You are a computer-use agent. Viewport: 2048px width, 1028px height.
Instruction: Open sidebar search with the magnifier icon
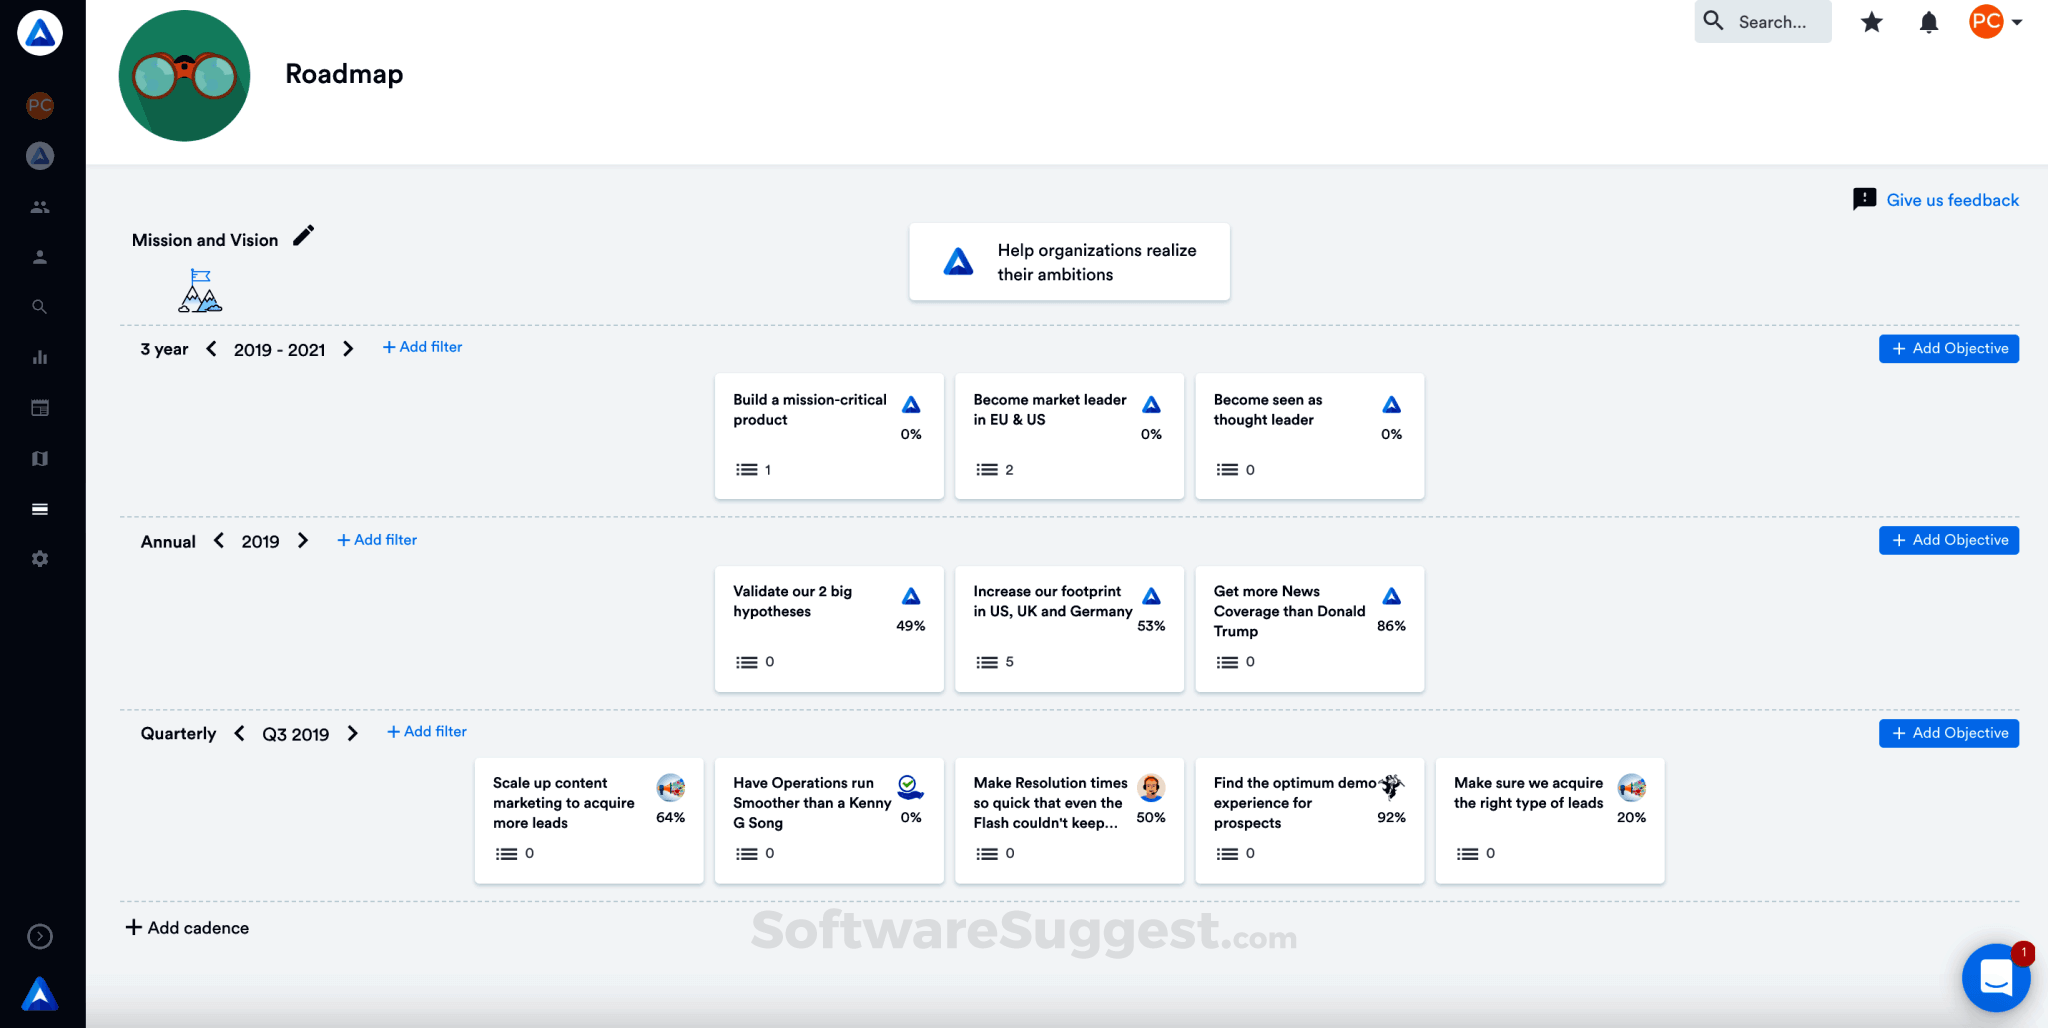click(40, 306)
